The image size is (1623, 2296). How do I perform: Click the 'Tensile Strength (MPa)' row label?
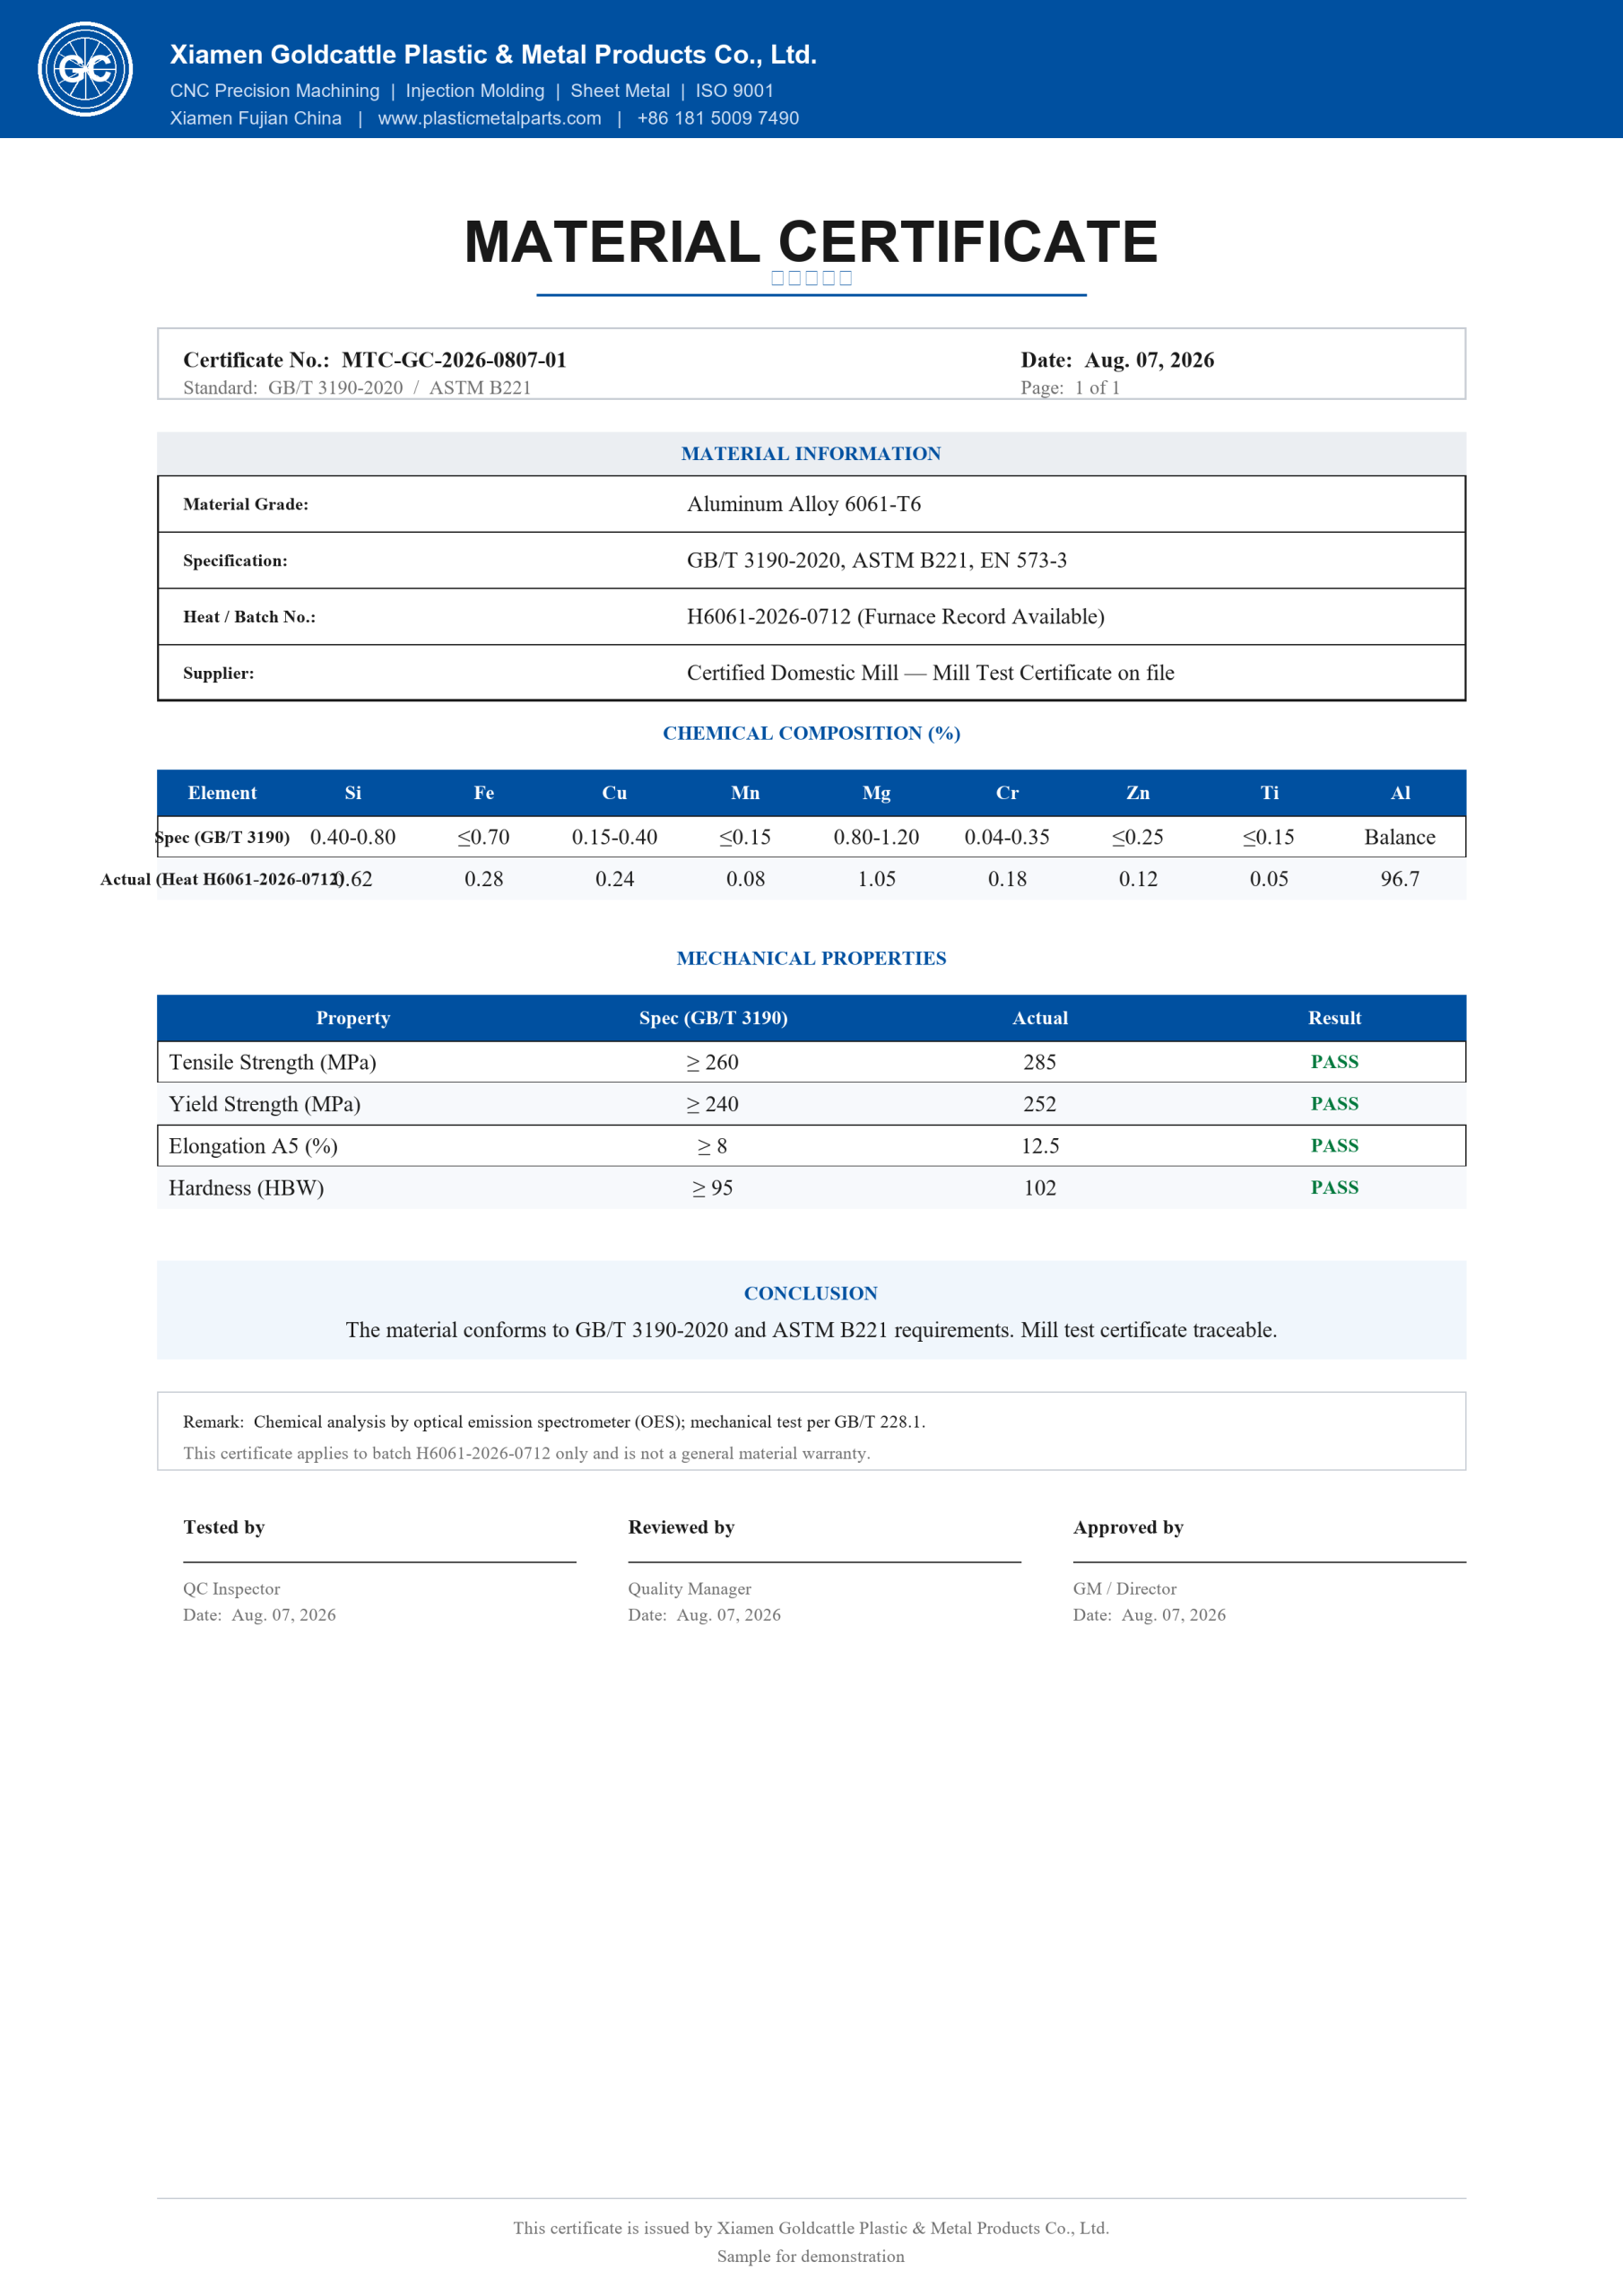click(x=273, y=1062)
